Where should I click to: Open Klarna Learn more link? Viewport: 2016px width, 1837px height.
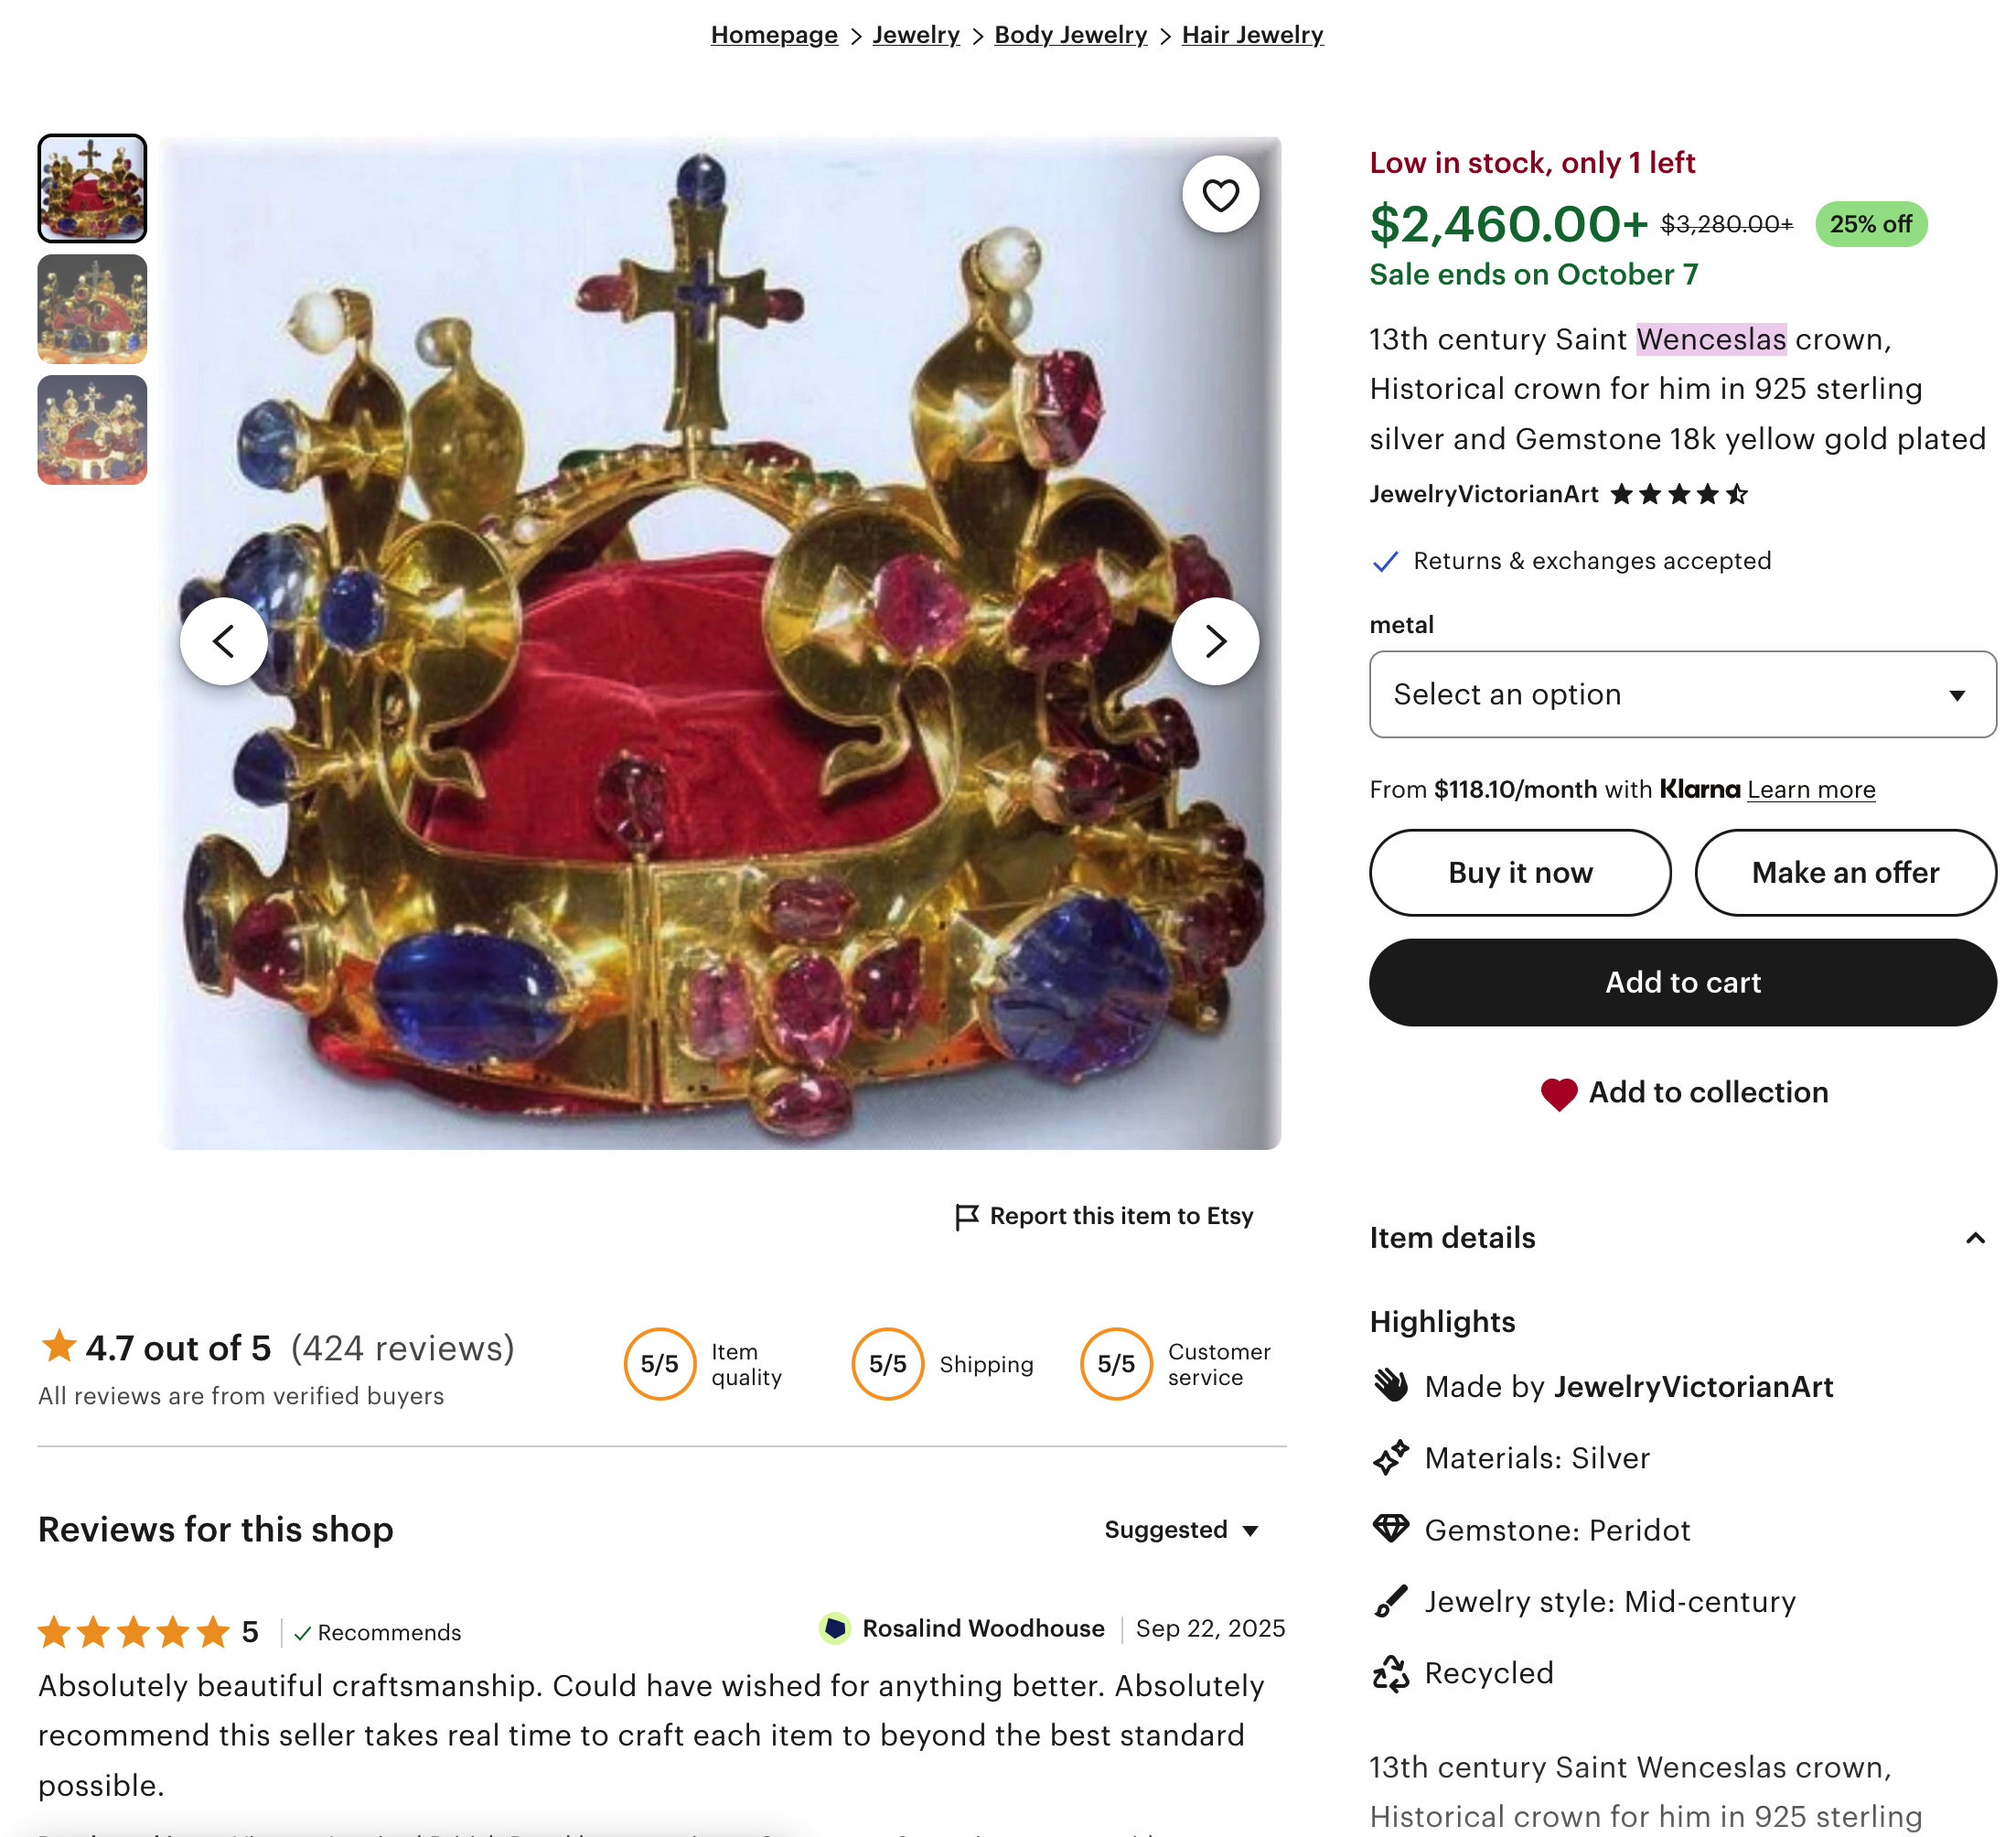(1811, 790)
